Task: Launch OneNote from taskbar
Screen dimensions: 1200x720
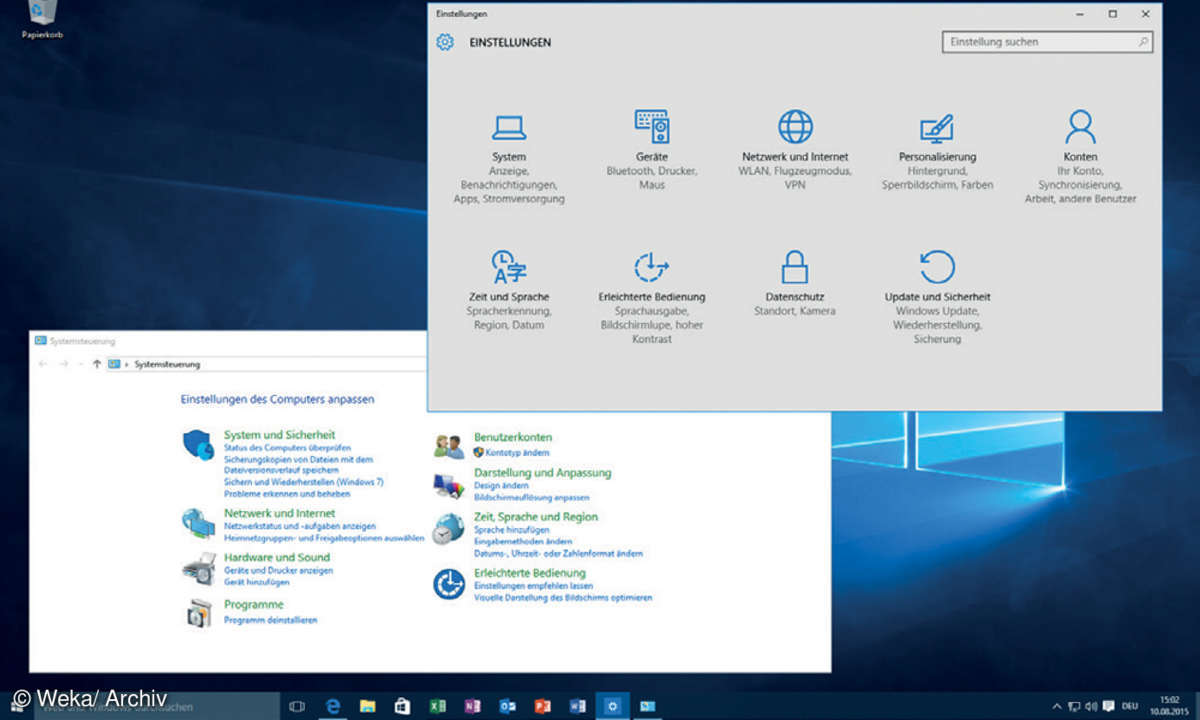Action: [472, 705]
